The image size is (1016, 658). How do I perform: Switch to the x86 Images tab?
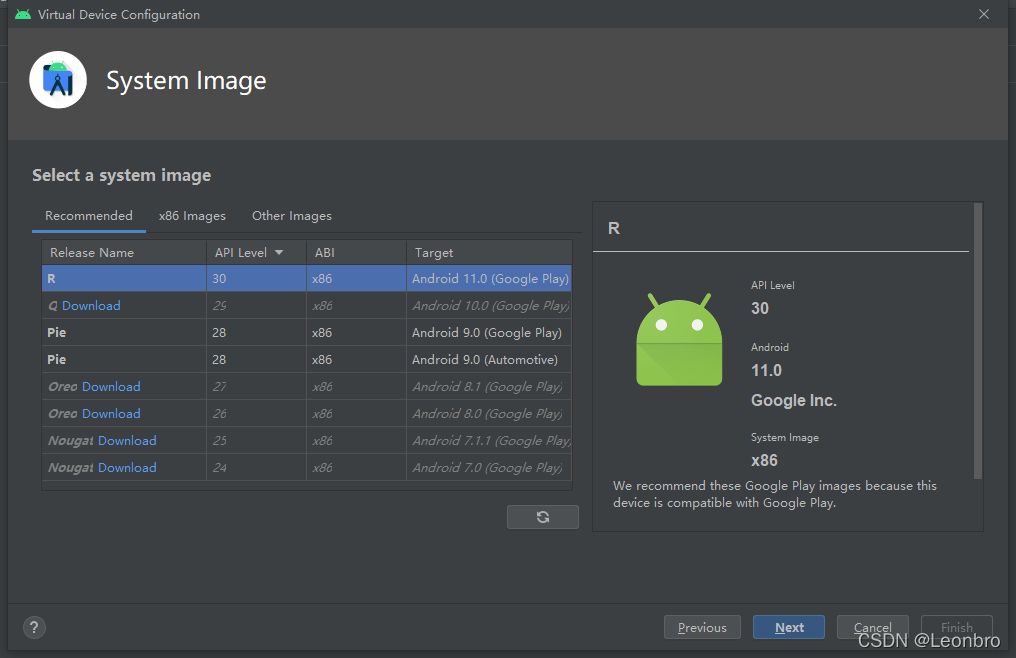click(x=192, y=216)
